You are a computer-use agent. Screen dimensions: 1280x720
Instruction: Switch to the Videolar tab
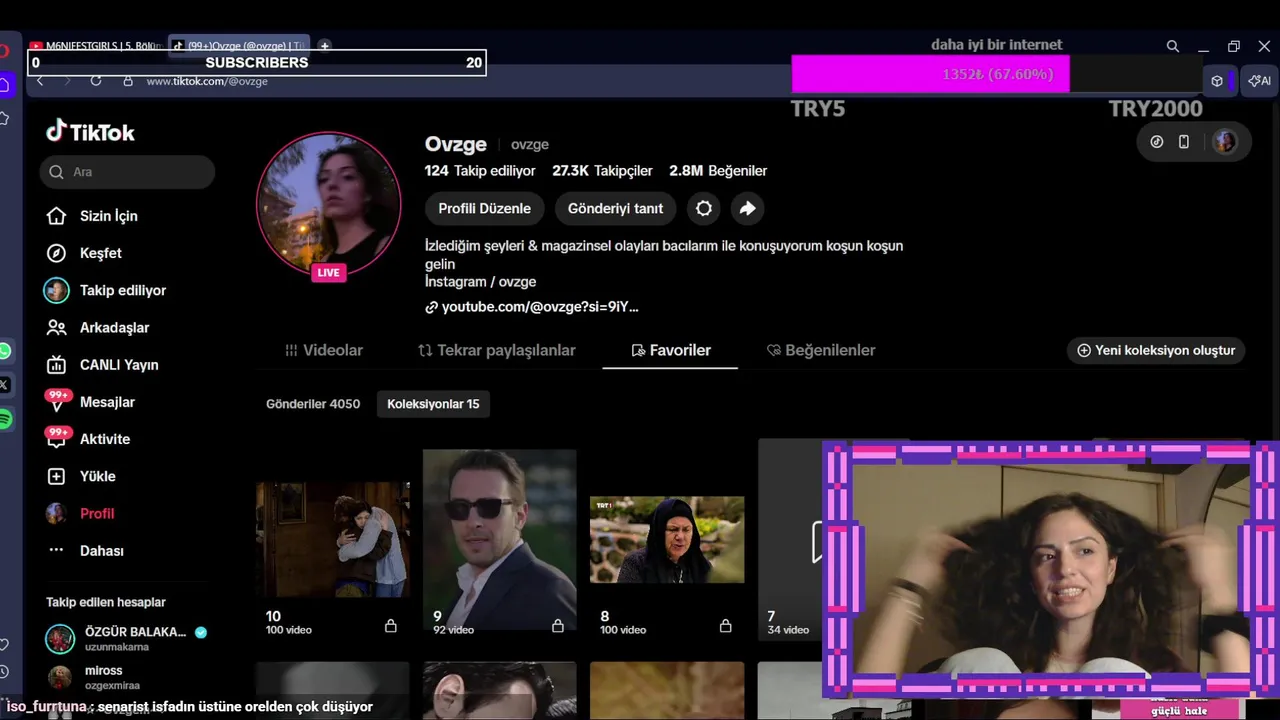[x=323, y=350]
